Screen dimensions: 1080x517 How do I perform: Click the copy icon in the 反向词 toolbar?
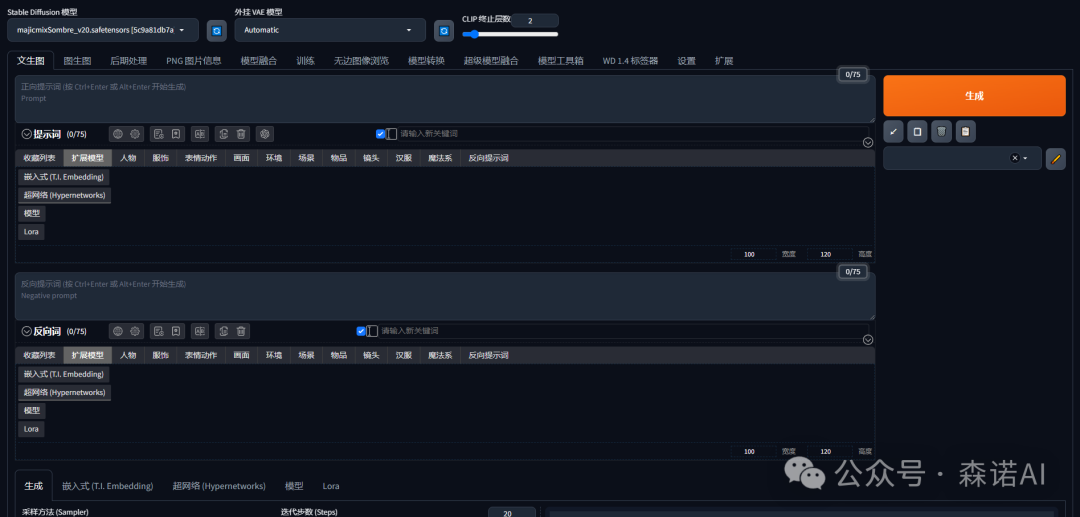(223, 331)
